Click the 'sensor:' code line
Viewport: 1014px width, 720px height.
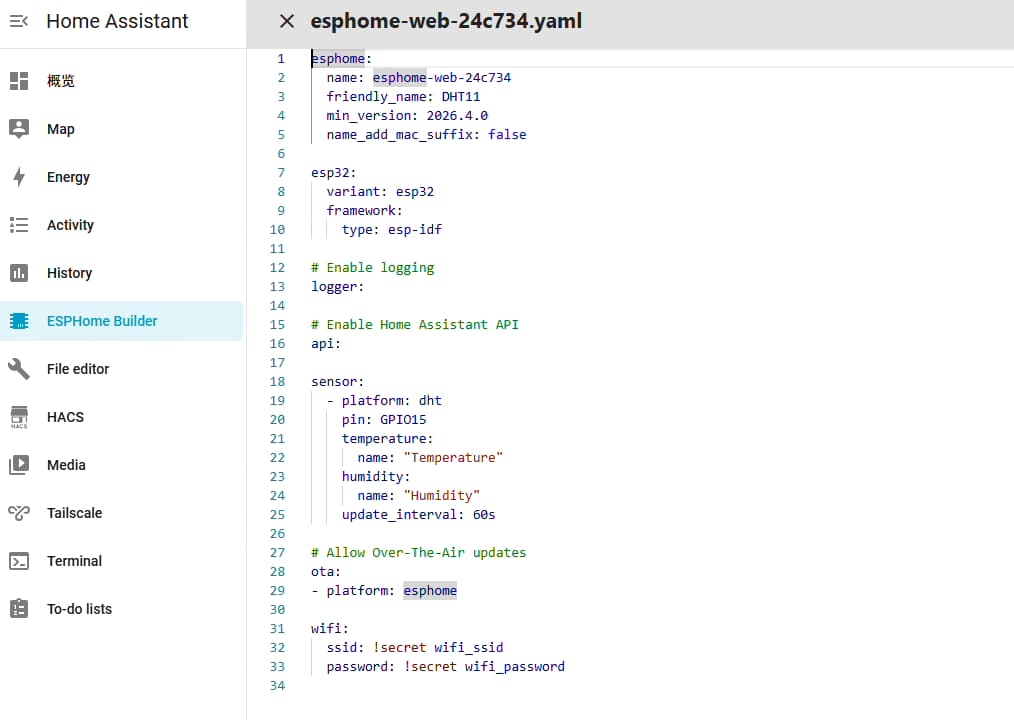[338, 382]
